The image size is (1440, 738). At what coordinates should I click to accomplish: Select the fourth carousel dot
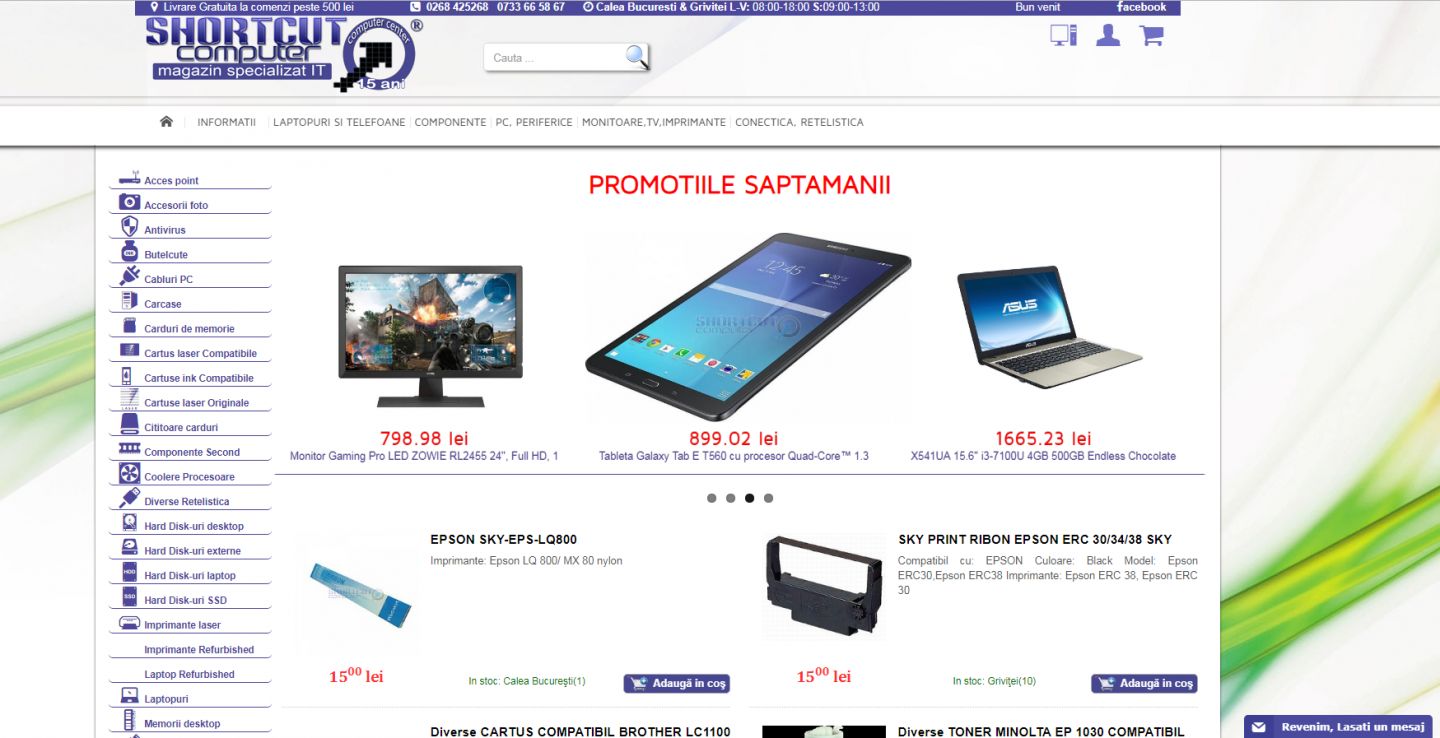(768, 498)
